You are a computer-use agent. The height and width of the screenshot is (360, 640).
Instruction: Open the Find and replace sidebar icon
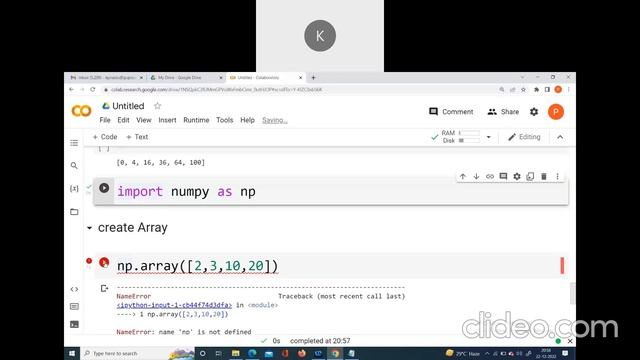click(x=74, y=165)
